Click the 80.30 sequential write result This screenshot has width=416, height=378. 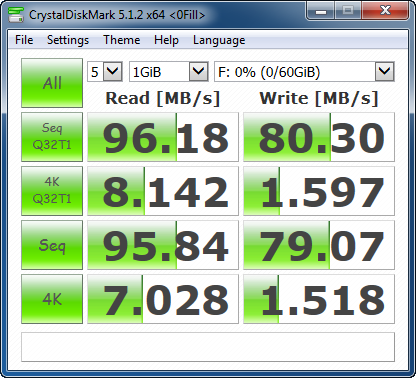(x=319, y=137)
